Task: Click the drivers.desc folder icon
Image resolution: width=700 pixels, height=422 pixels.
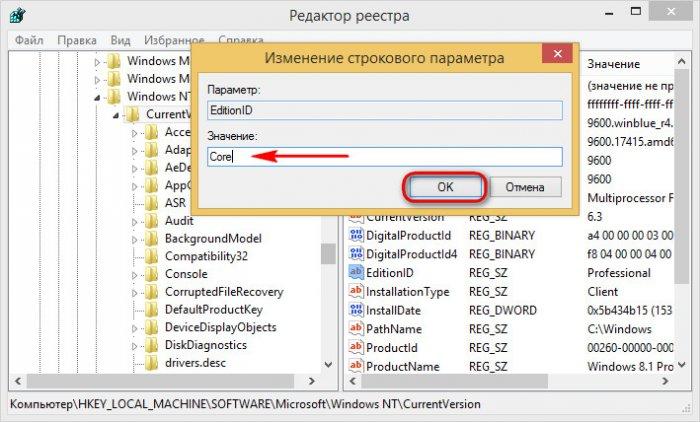Action: (x=152, y=363)
